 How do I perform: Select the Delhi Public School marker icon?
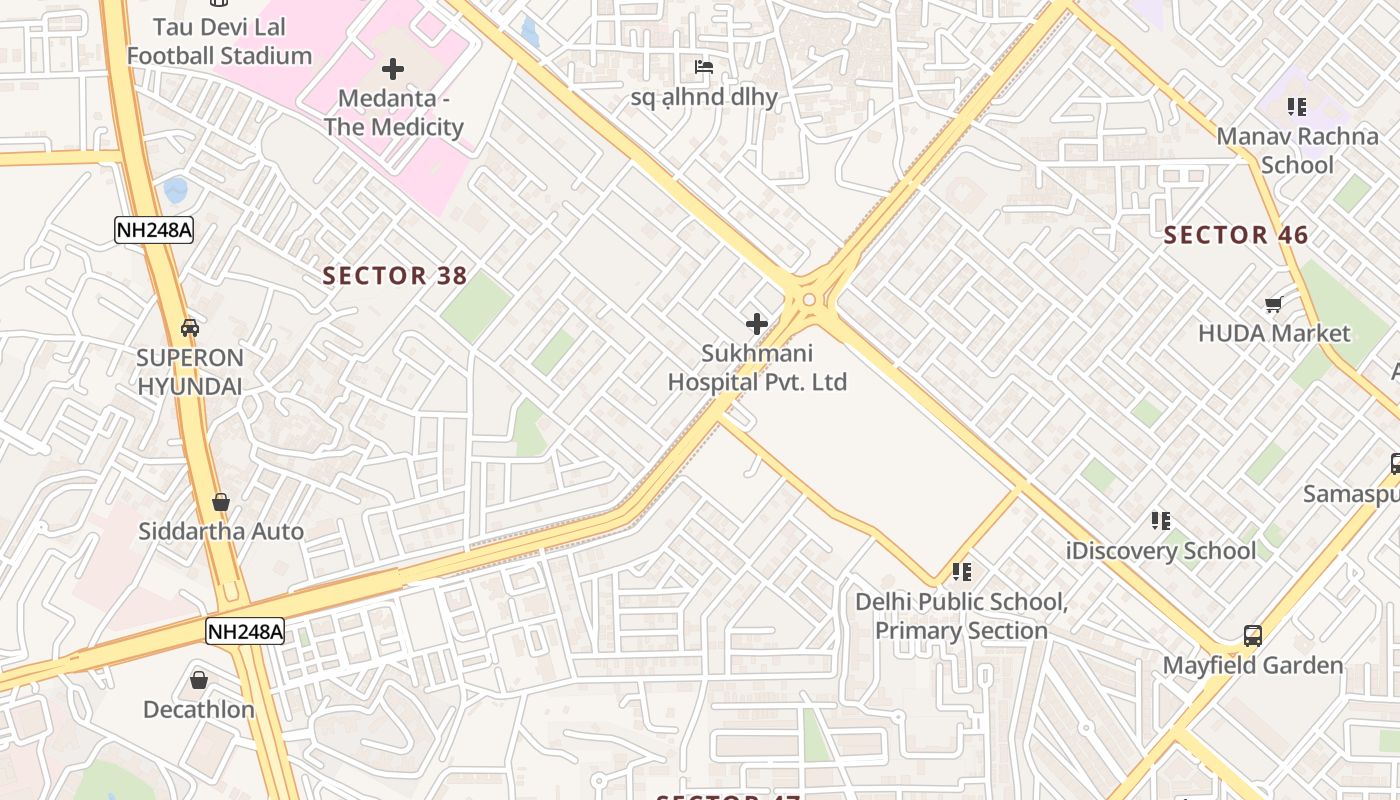[x=962, y=571]
